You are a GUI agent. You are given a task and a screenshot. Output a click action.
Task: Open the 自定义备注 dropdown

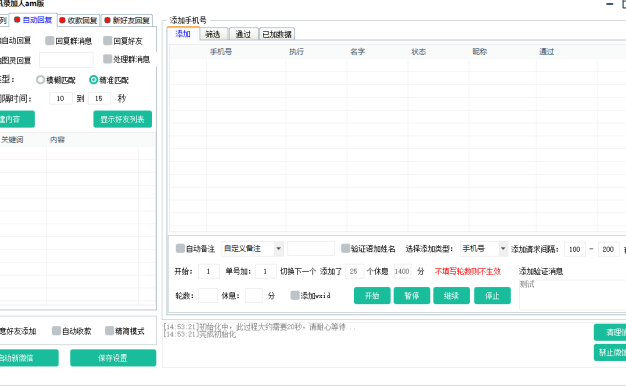pyautogui.click(x=252, y=249)
